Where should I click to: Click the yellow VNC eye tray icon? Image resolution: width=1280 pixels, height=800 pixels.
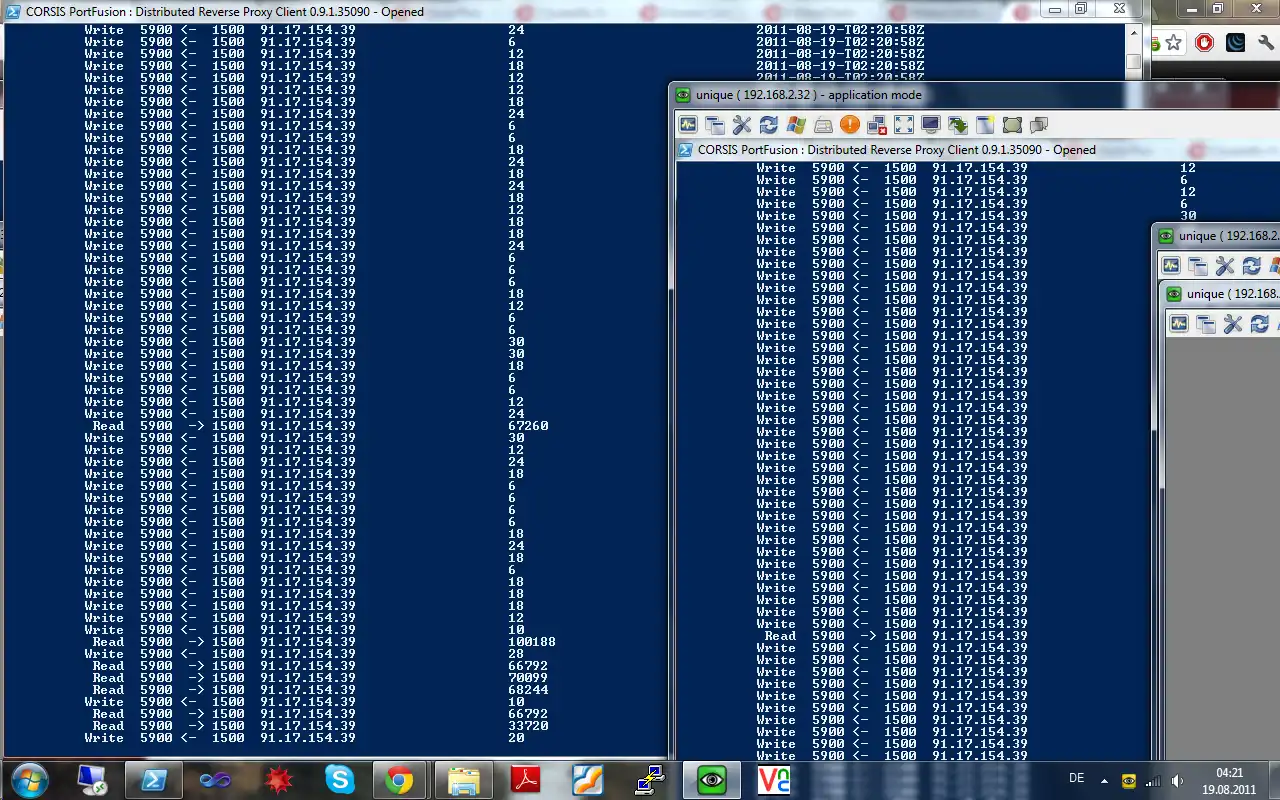(1128, 780)
